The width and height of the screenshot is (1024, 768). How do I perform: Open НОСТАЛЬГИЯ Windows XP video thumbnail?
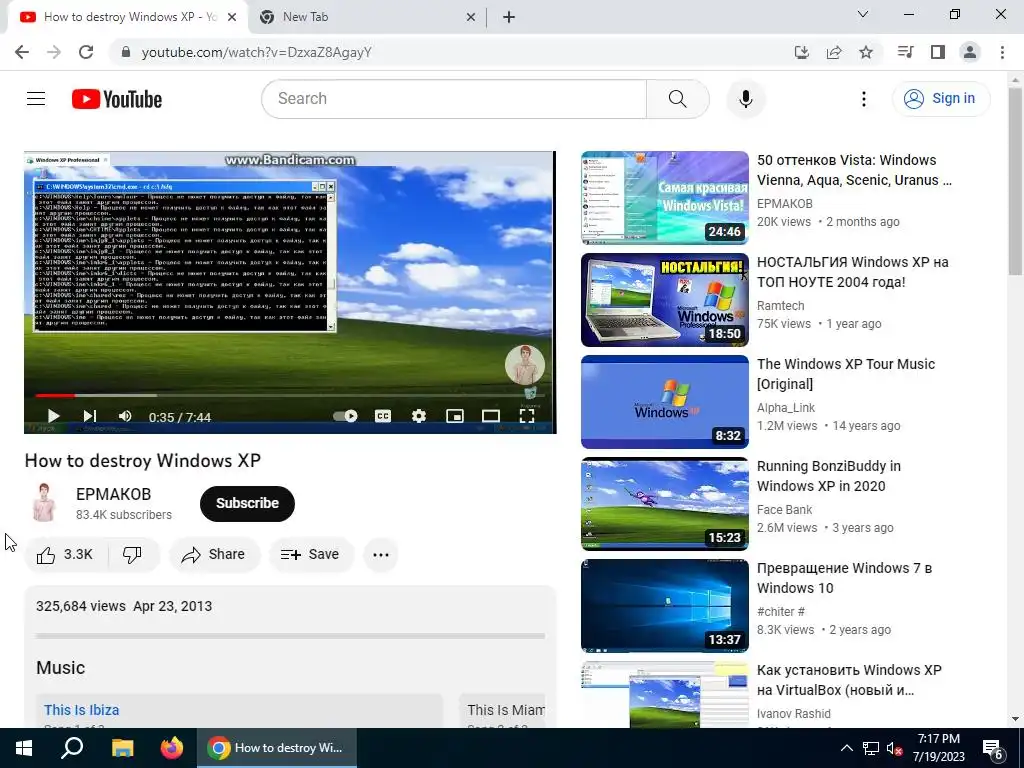pos(665,300)
